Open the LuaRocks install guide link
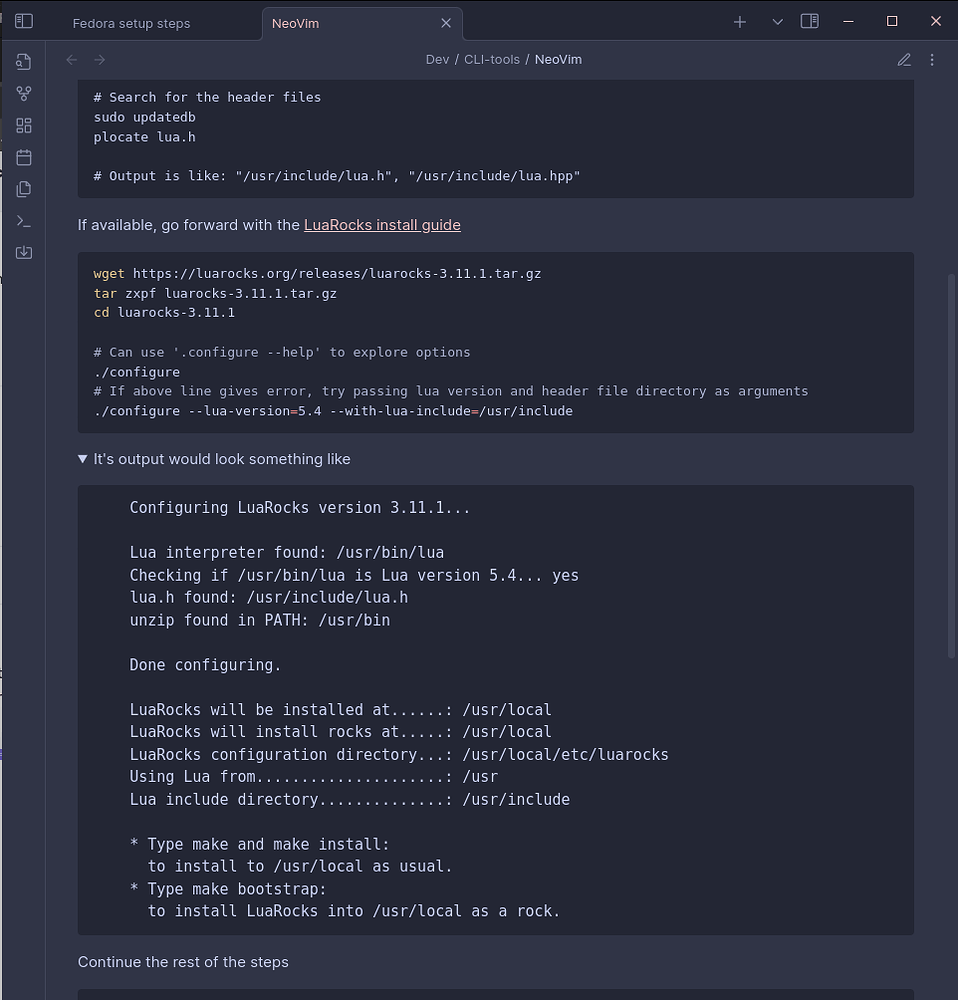The height and width of the screenshot is (1000, 958). [x=382, y=225]
